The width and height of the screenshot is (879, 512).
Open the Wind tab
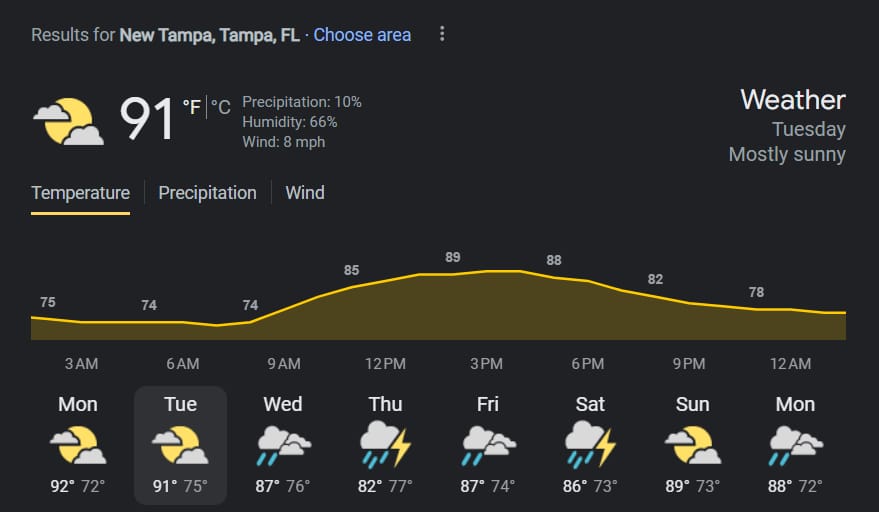click(305, 193)
